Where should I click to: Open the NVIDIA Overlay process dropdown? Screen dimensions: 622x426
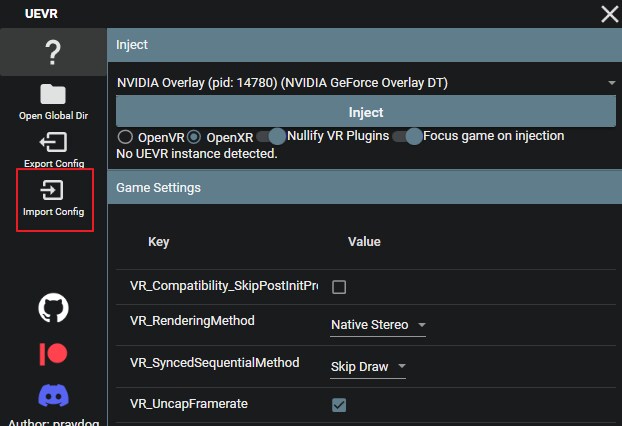click(366, 82)
